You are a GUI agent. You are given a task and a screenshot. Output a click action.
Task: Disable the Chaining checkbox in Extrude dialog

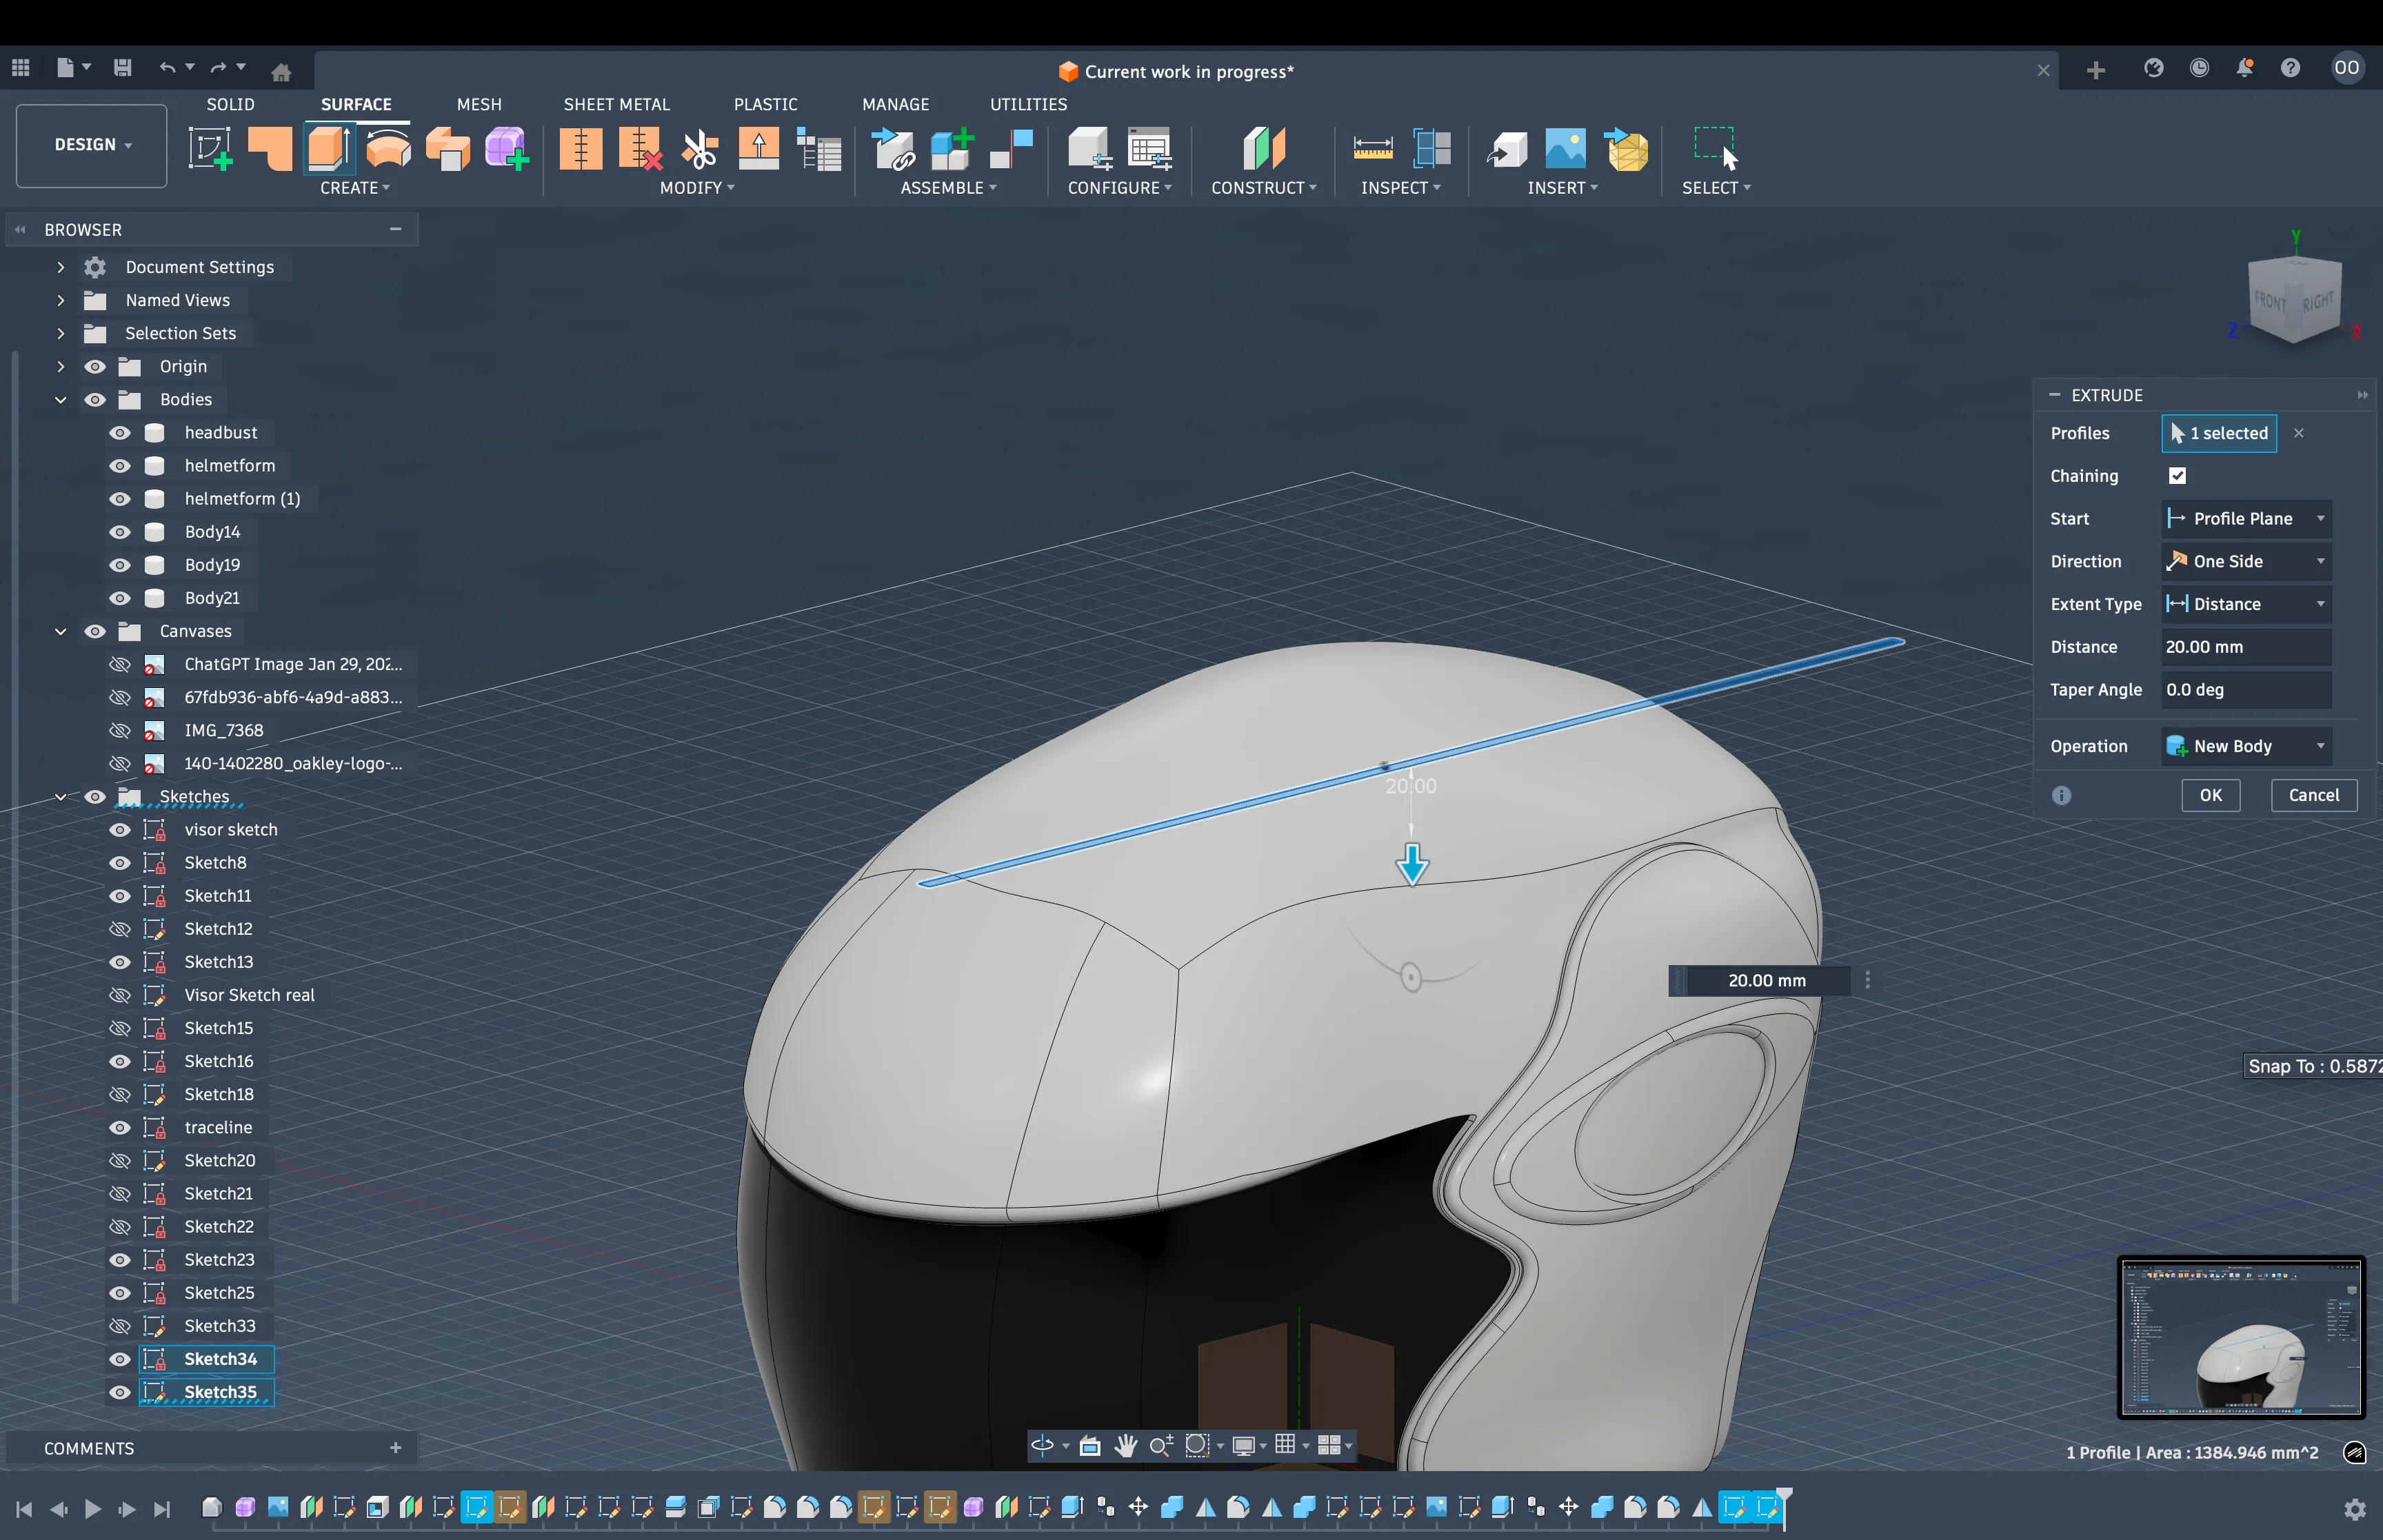[2177, 475]
